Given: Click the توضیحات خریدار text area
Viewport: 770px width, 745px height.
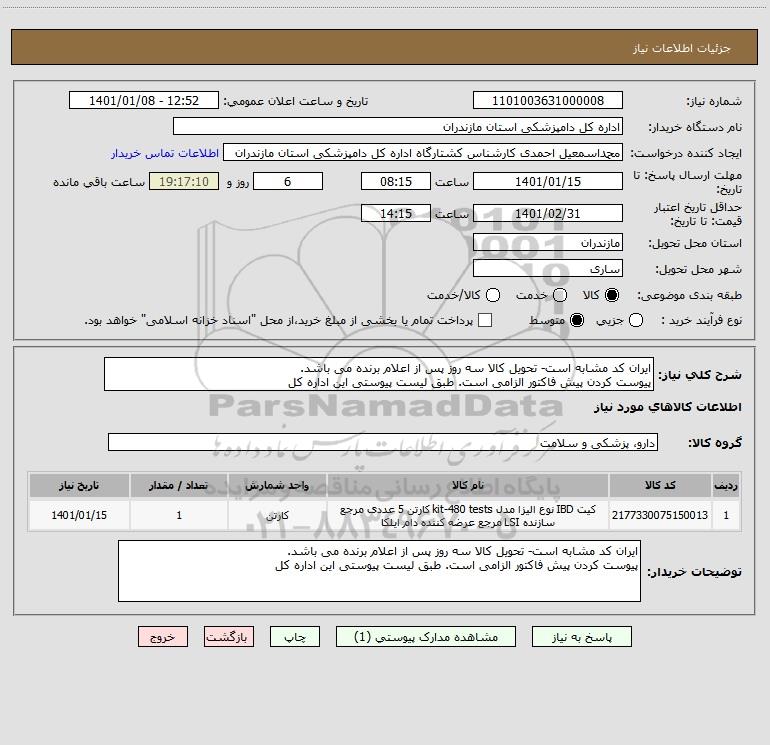Looking at the screenshot, I should pos(379,571).
